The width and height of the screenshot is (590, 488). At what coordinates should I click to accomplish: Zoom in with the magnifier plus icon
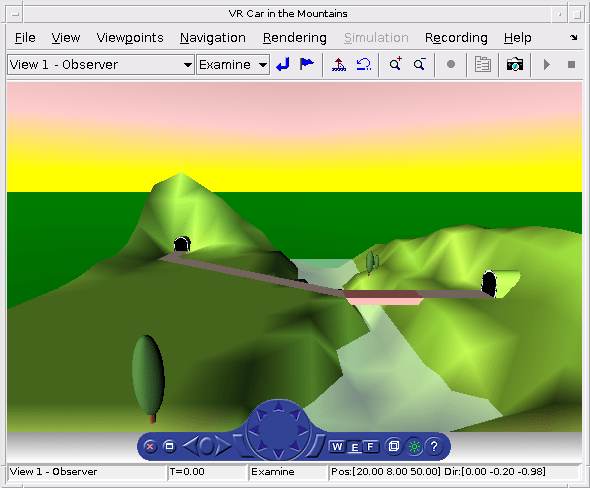[395, 64]
